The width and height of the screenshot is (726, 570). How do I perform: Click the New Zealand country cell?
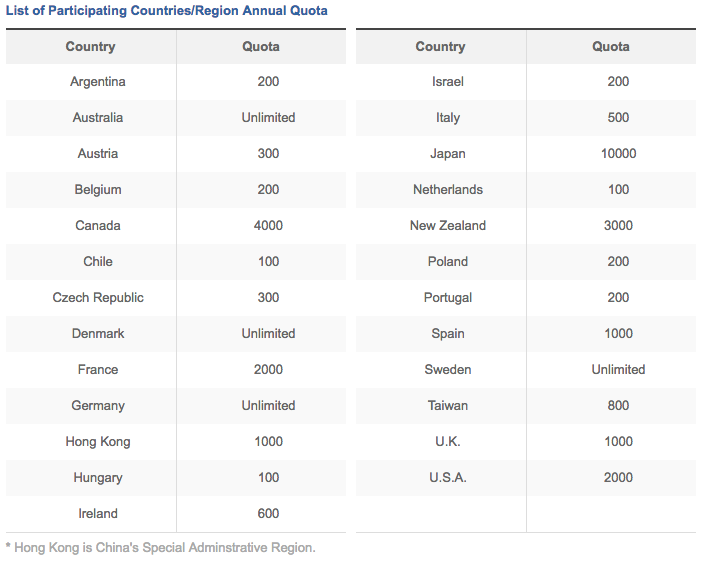(448, 225)
